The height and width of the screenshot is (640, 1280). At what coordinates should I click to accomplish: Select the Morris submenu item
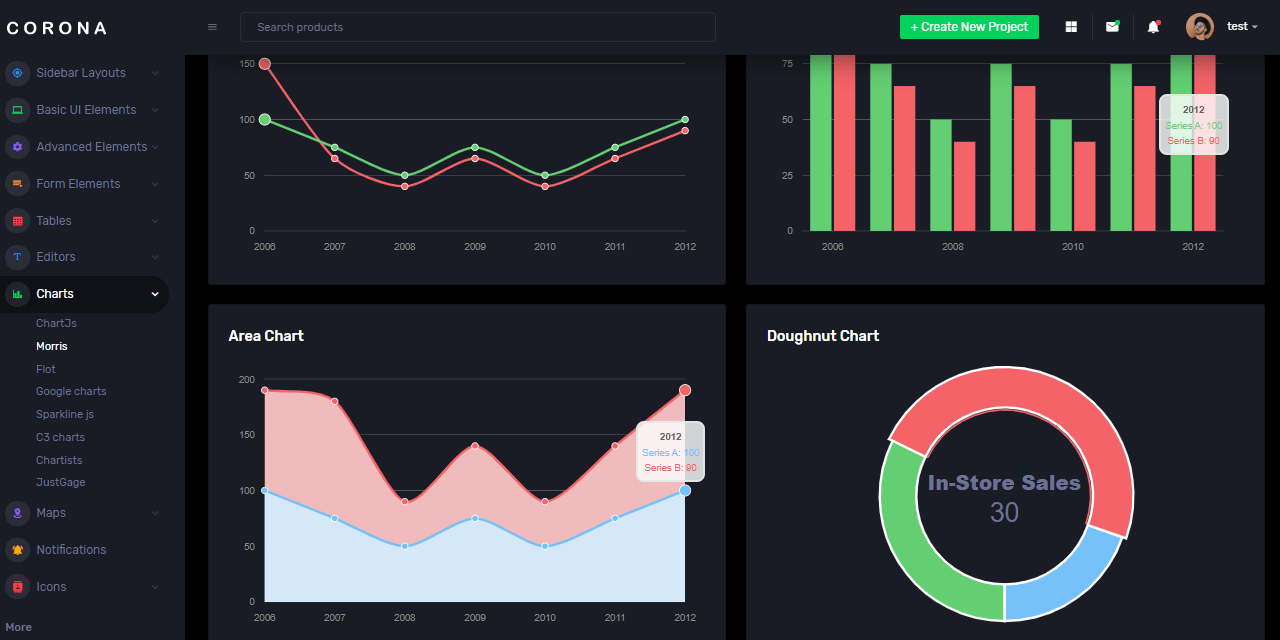tap(52, 346)
